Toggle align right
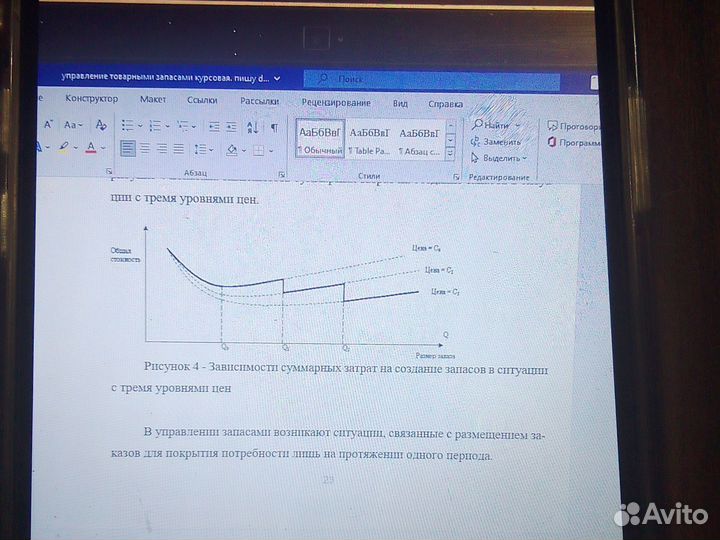Image resolution: width=720 pixels, height=540 pixels. 162,149
